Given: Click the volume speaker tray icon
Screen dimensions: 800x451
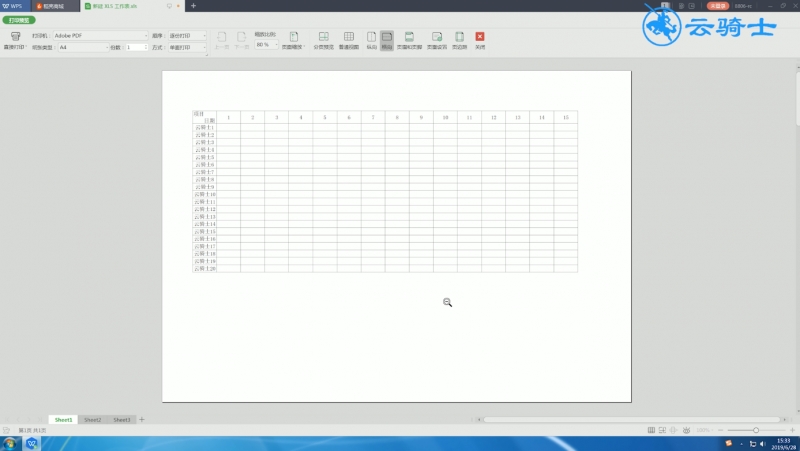Looking at the screenshot, I should [x=763, y=443].
